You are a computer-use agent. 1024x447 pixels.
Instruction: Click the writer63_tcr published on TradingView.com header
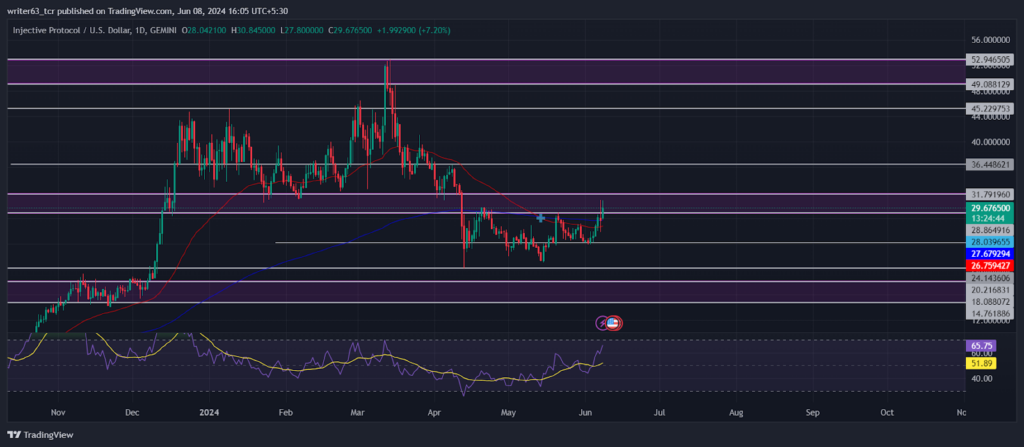(148, 11)
